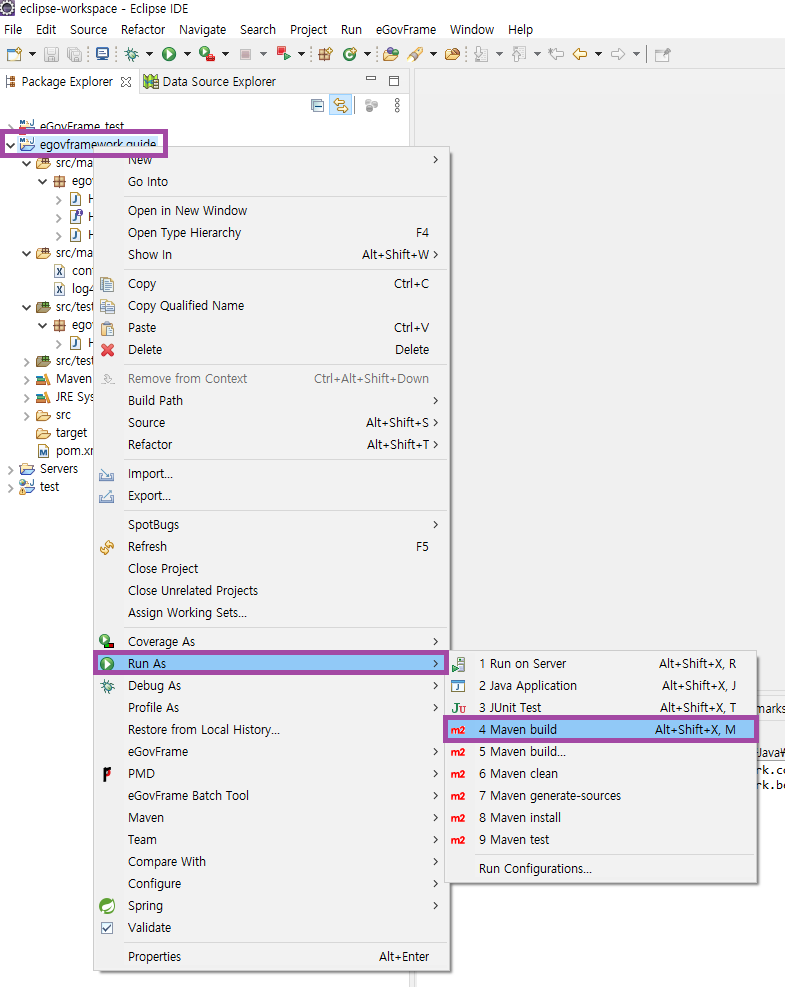Click the Previous Annotation toolbar icon
Screen dimensions: 785x987
(519, 54)
